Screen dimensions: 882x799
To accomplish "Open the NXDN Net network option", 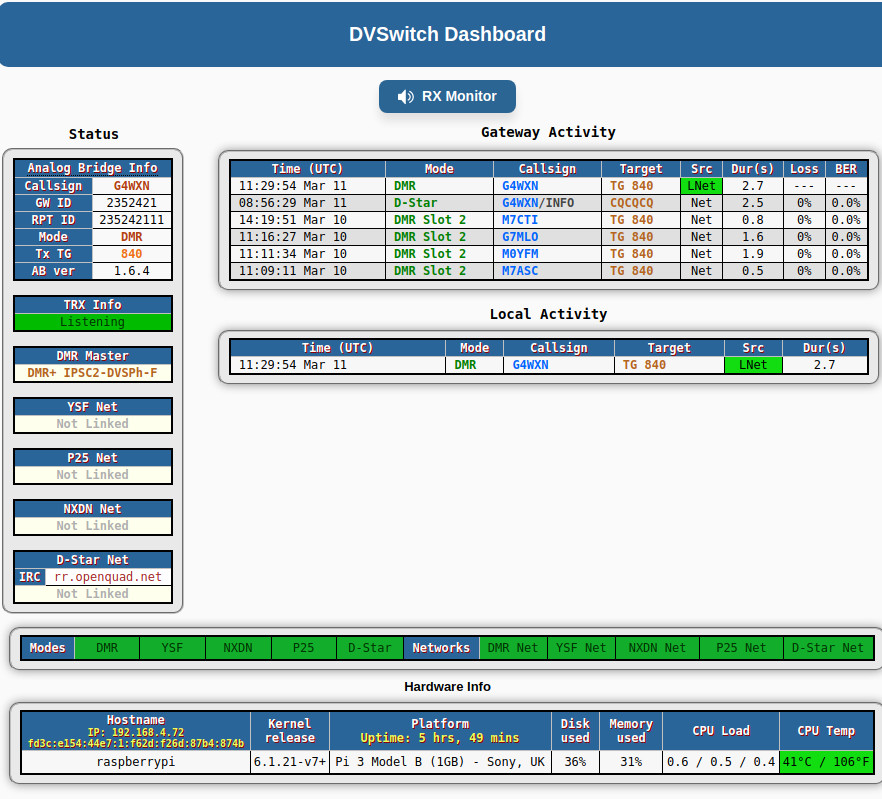I will [x=656, y=647].
